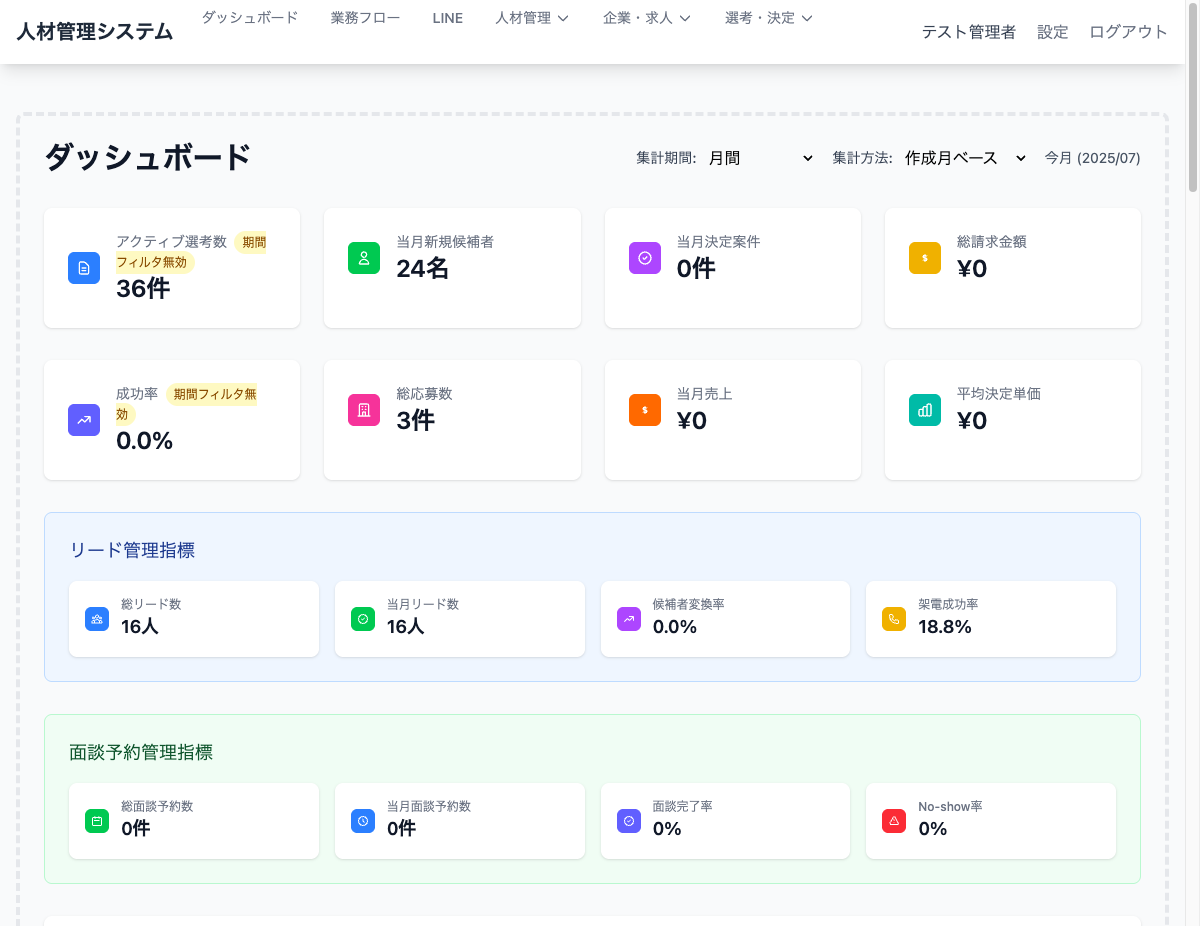Click the pink icon next to 総応募数
The image size is (1200, 926).
364,410
